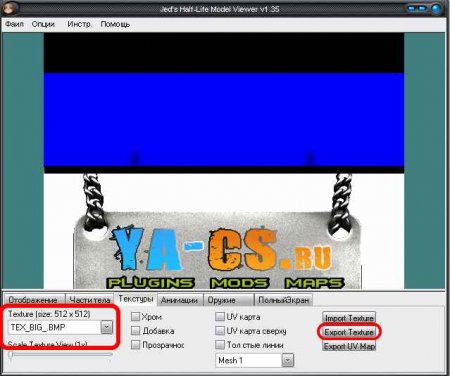Switch to the Анимации tab
This screenshot has width=450, height=376.
pos(179,300)
